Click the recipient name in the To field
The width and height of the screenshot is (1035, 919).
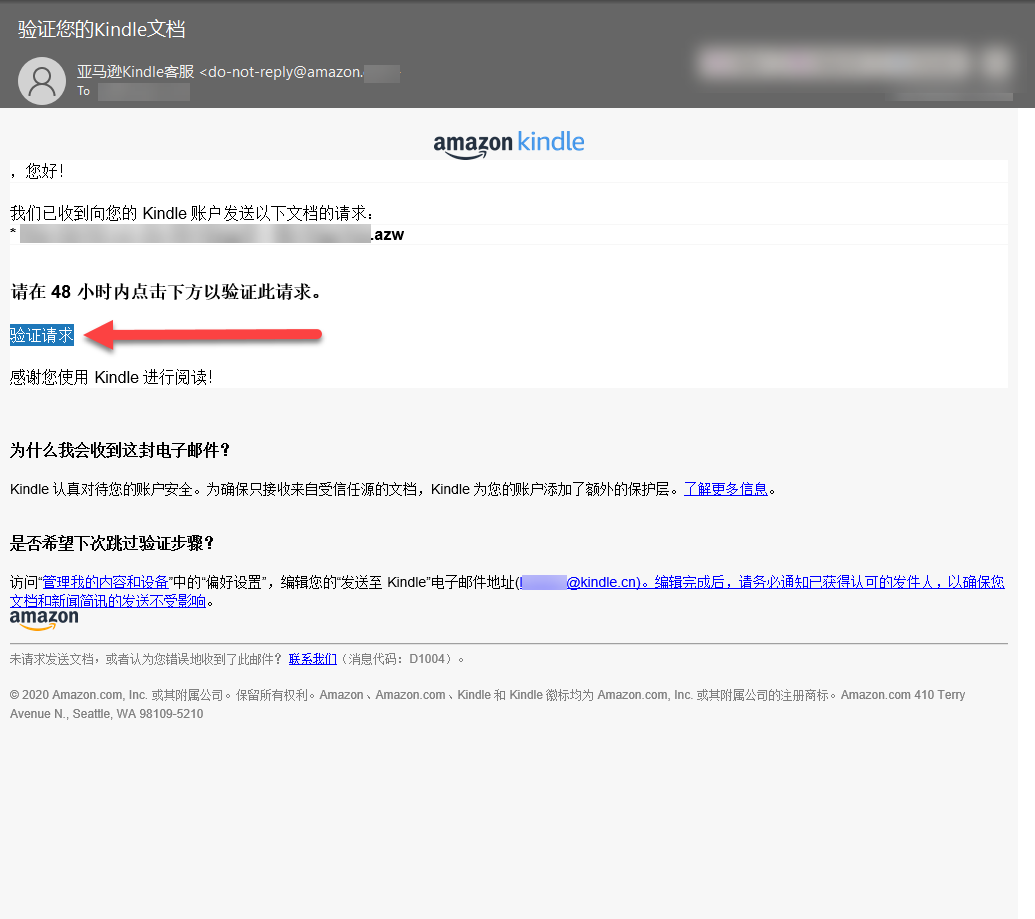(x=144, y=91)
